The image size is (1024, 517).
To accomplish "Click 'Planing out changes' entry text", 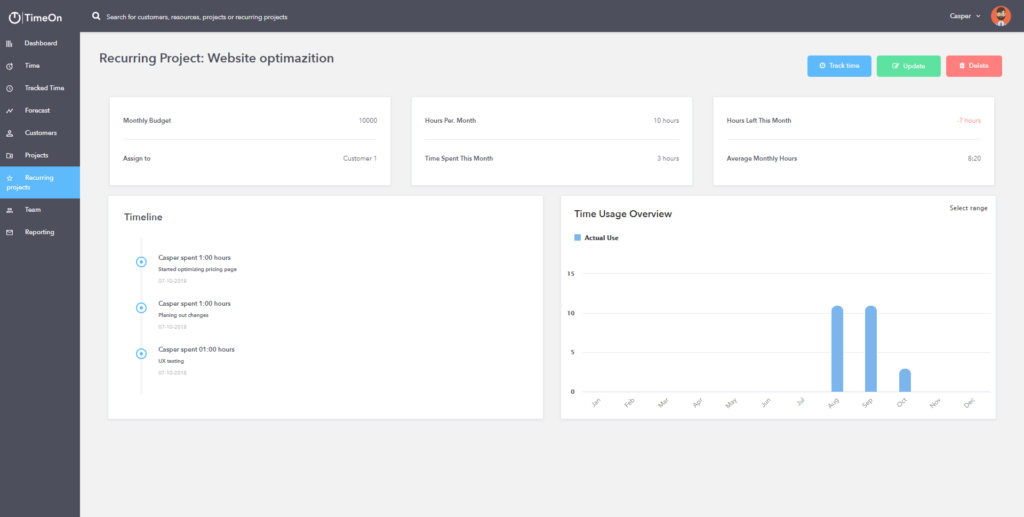I will [183, 315].
